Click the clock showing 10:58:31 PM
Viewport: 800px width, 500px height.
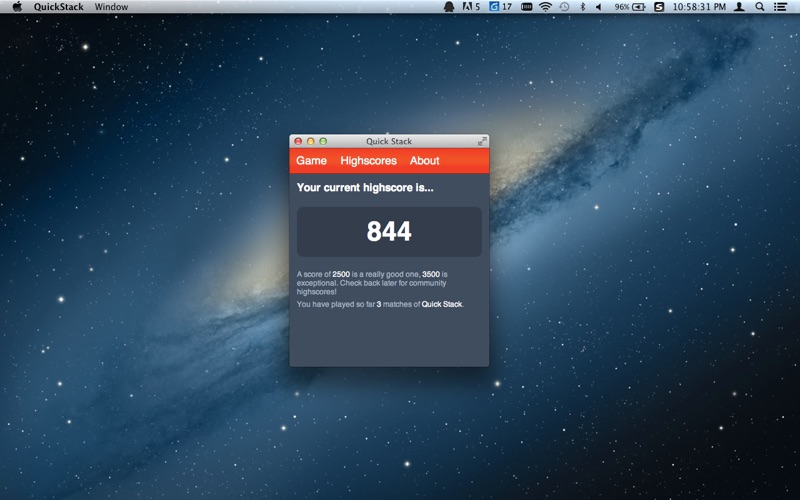(699, 7)
